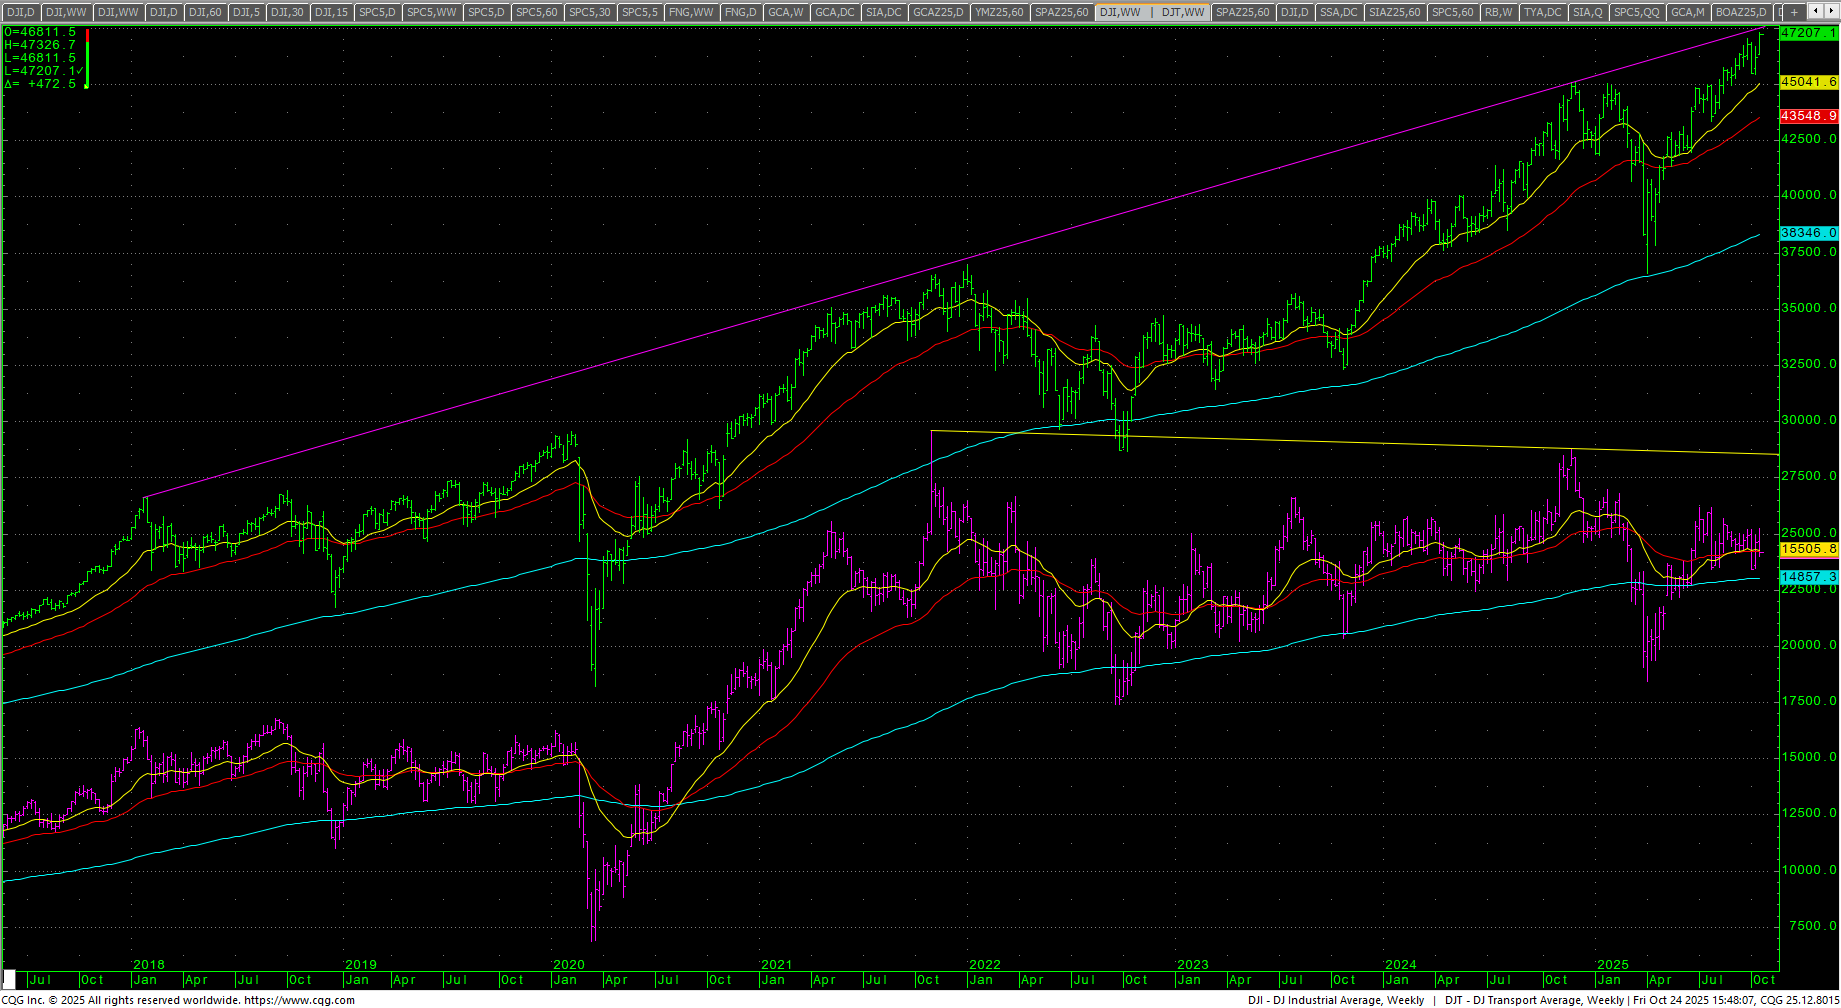Click the cyan 38346.0 moving average label
Image resolution: width=1841 pixels, height=1008 pixels.
[x=1809, y=233]
